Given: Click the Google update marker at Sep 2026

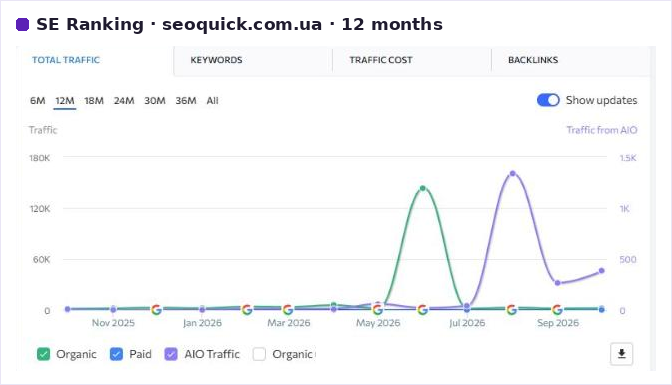Looking at the screenshot, I should pyautogui.click(x=557, y=309).
